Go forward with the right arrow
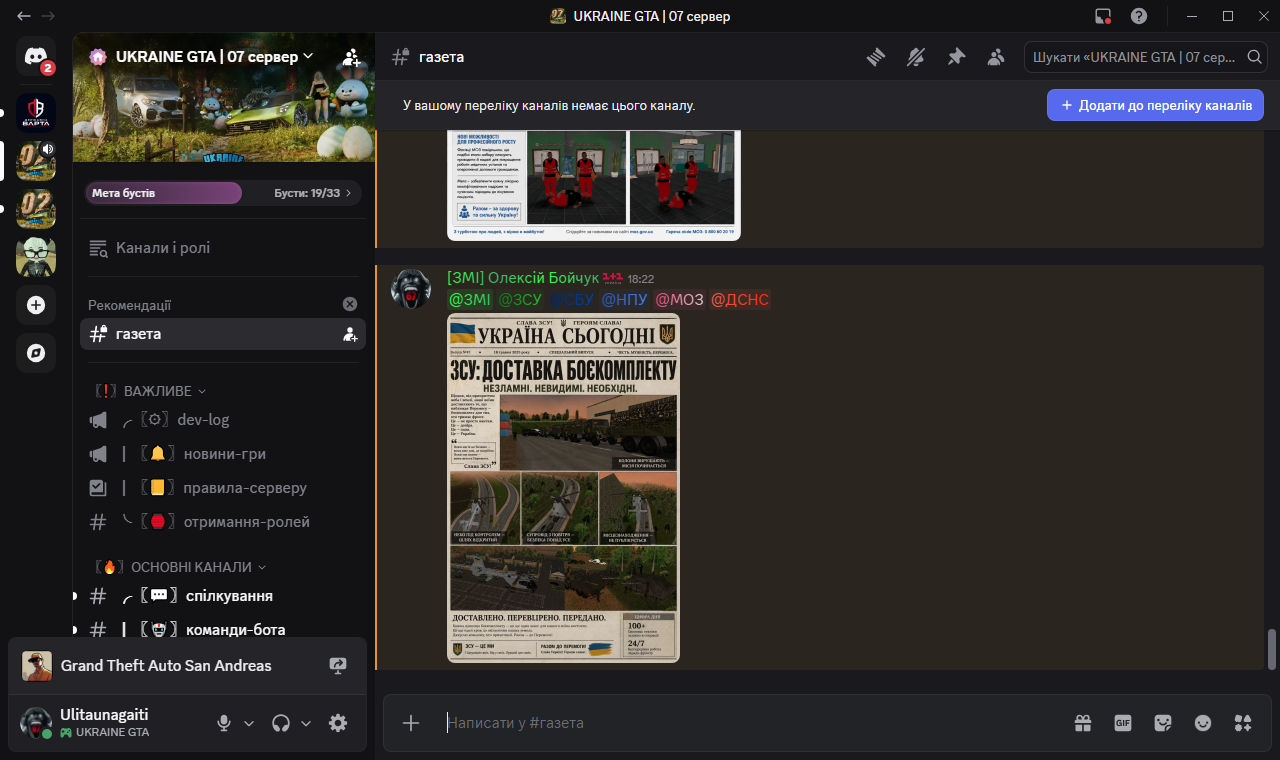This screenshot has height=760, width=1280. tap(48, 16)
